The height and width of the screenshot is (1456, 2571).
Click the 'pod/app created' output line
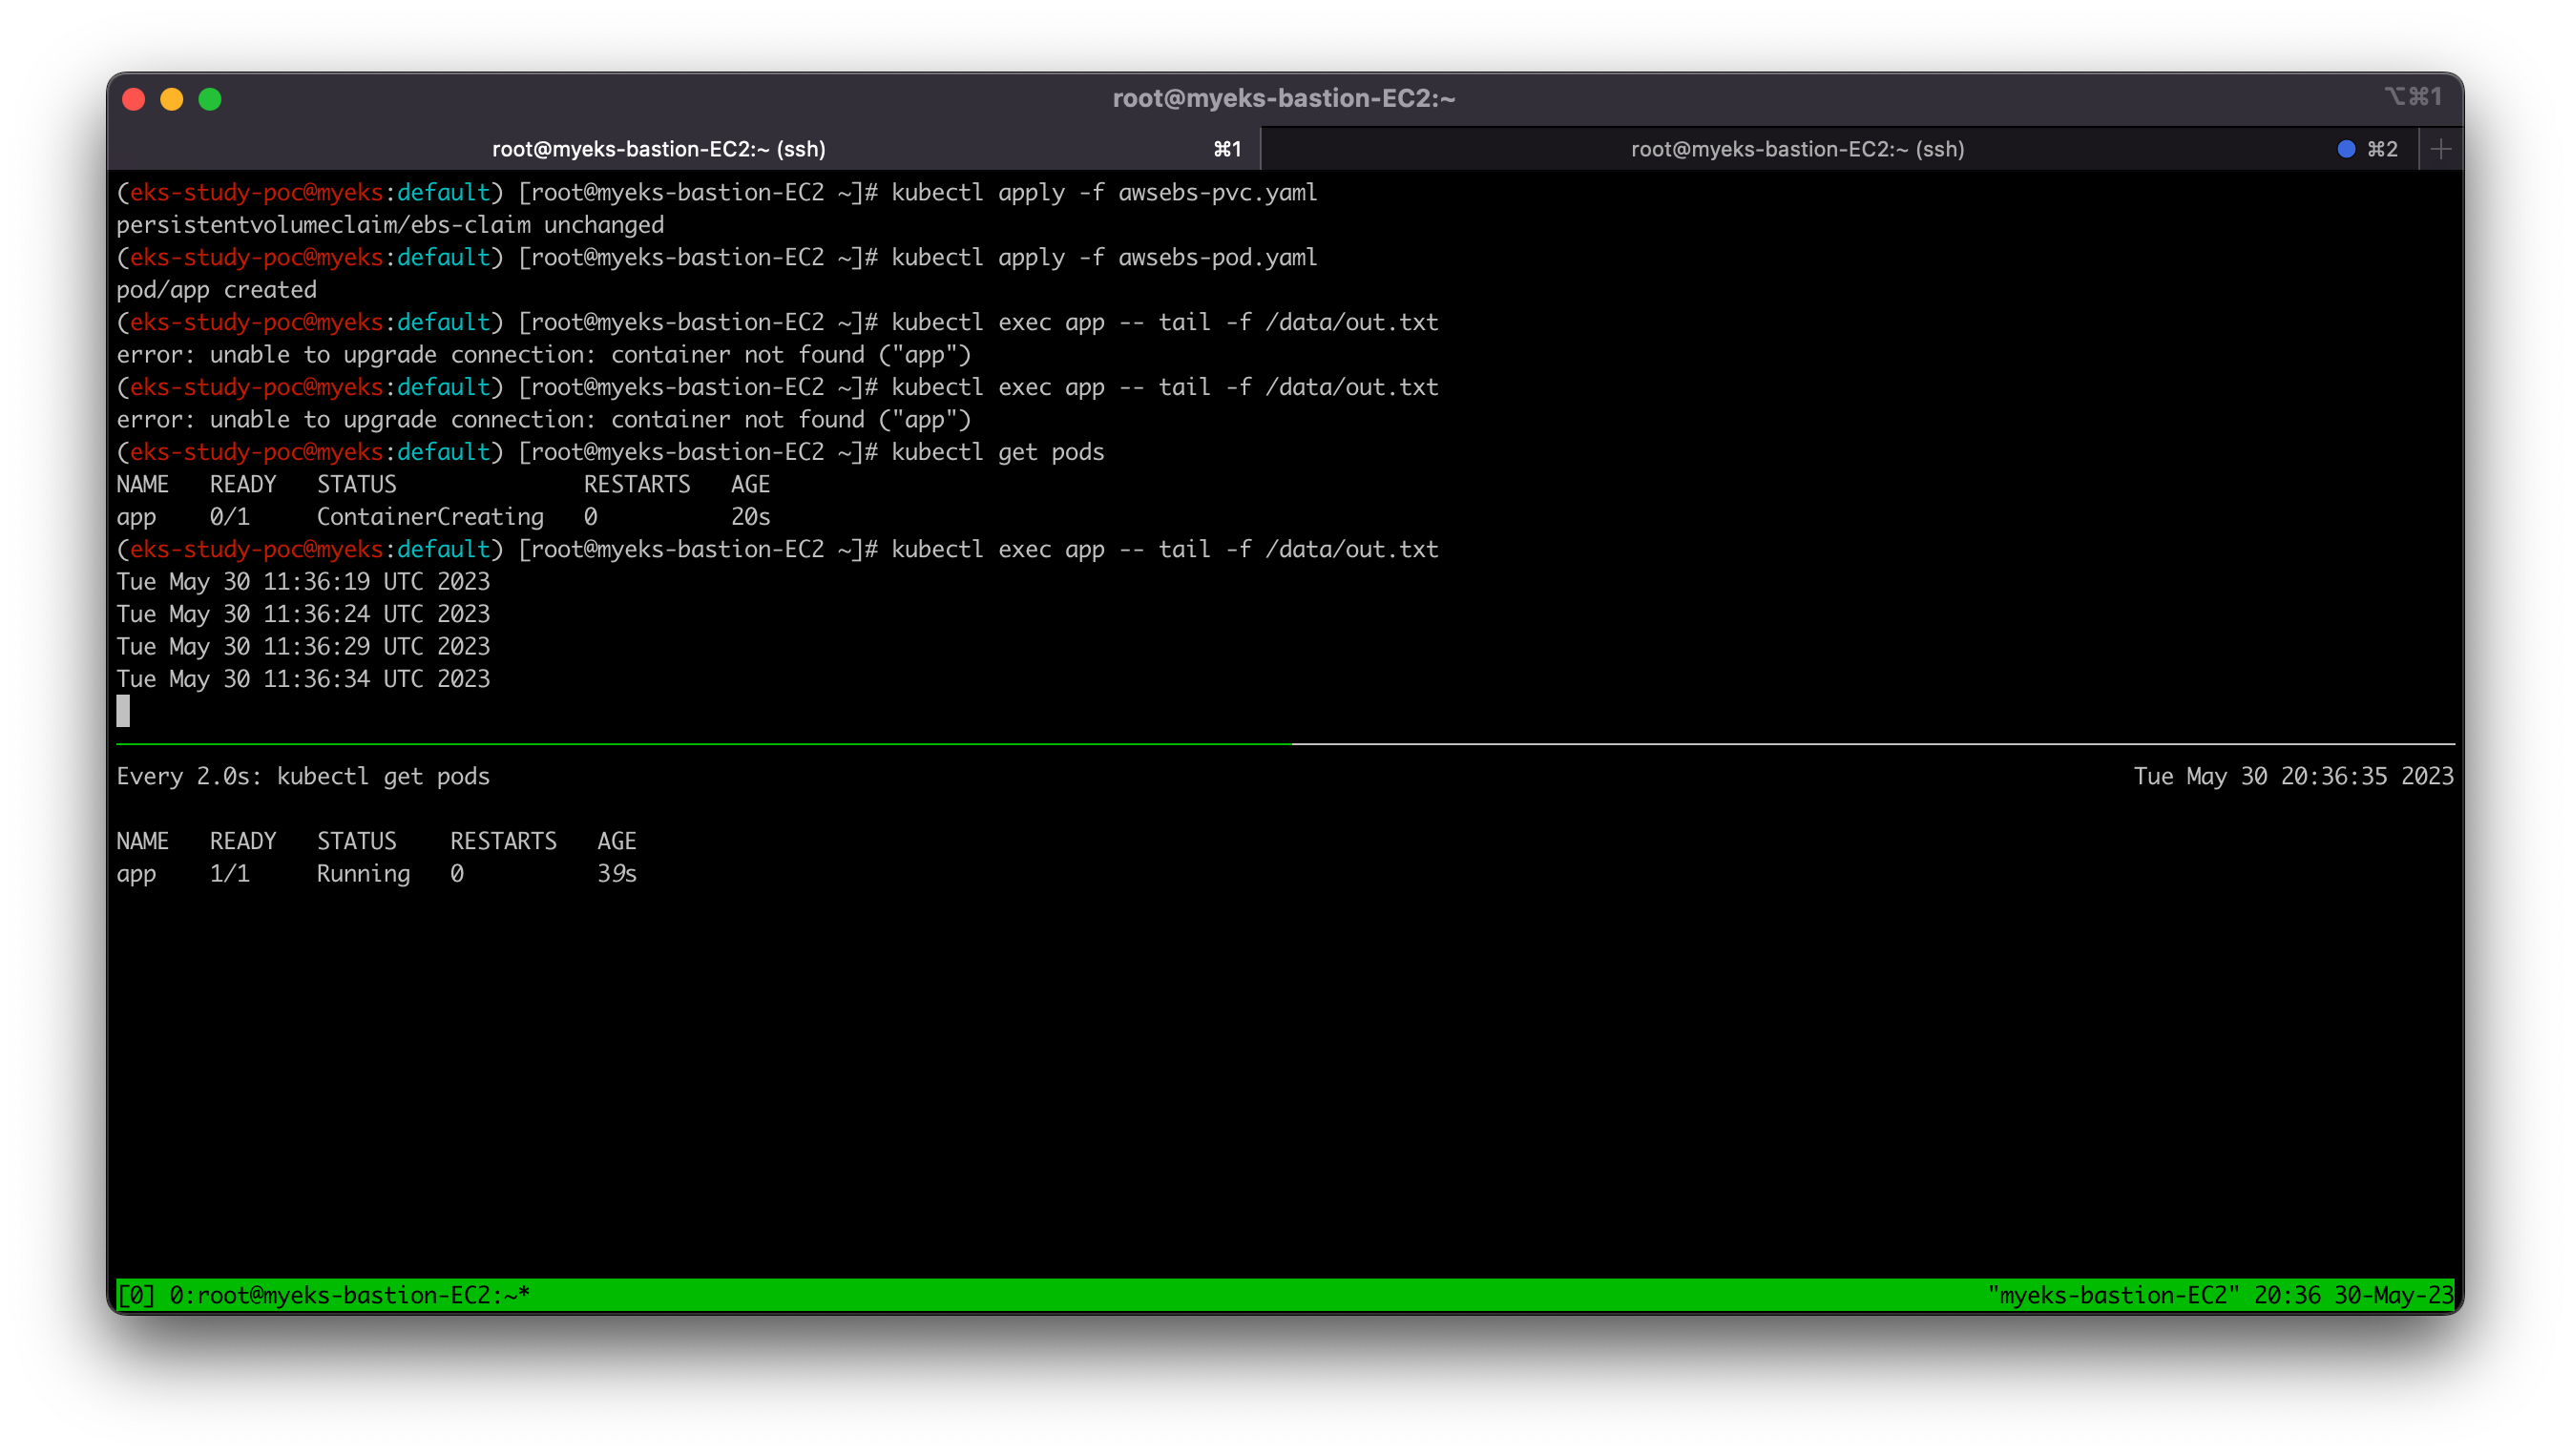[216, 290]
